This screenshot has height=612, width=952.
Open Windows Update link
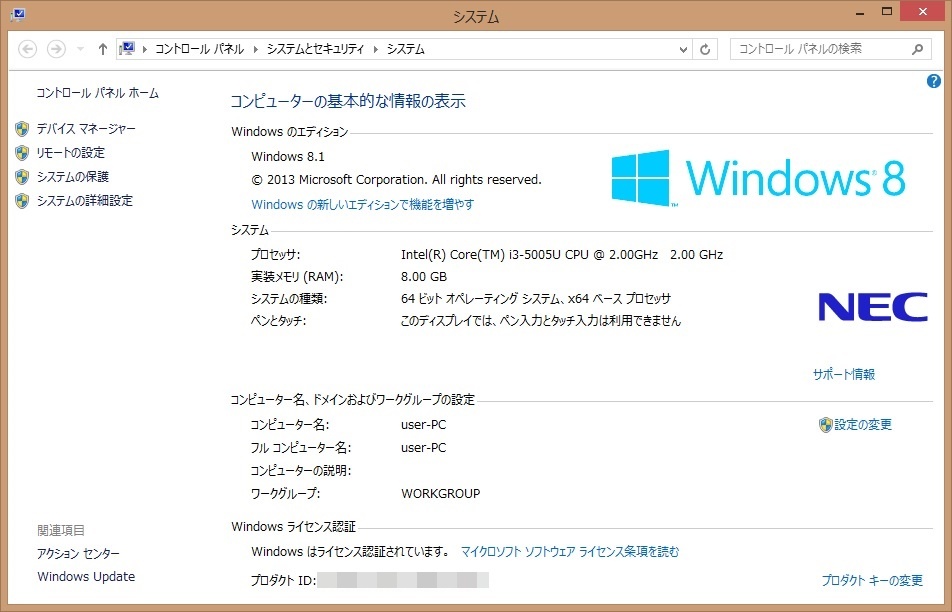coord(86,577)
